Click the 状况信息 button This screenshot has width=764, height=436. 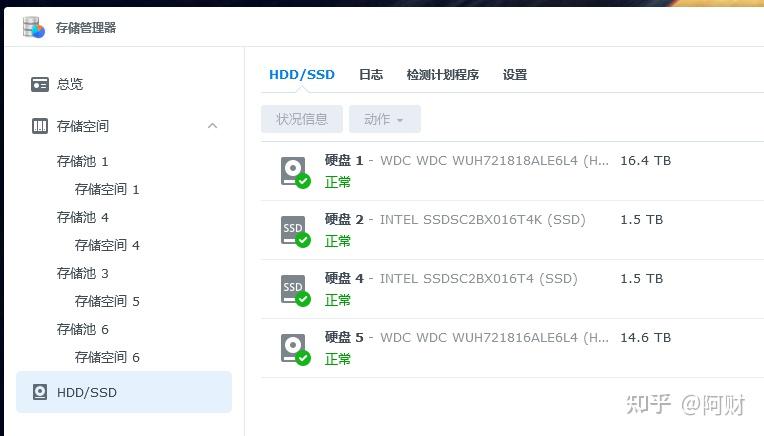(x=302, y=119)
